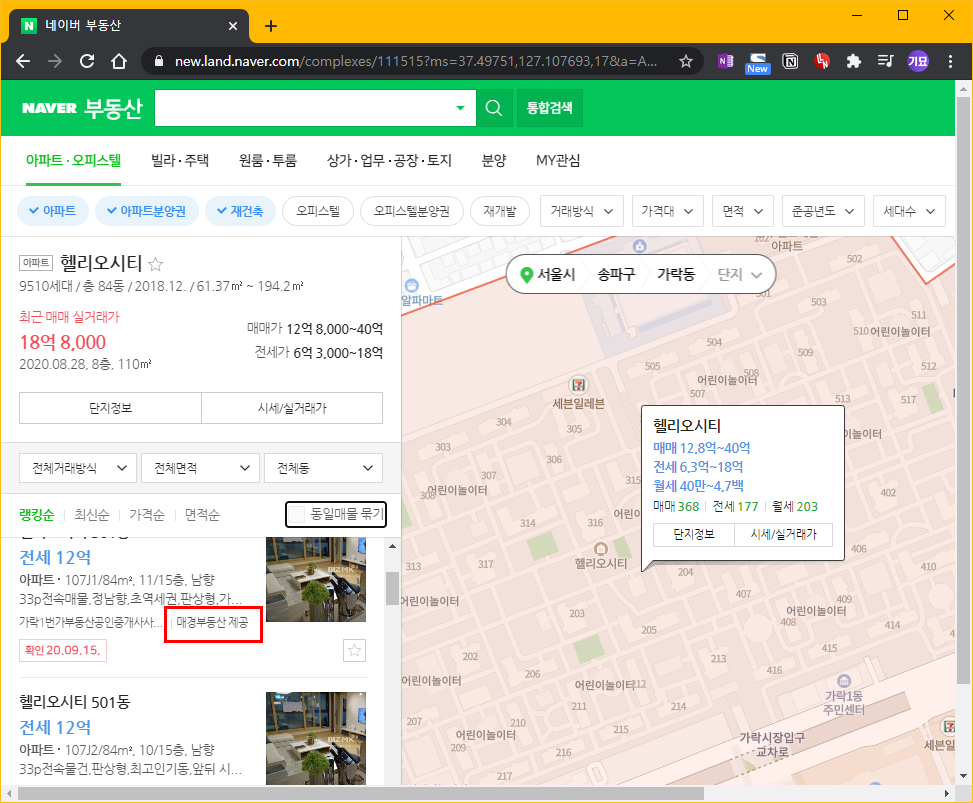Click the bottom horizontal scrollbar thumb
Image resolution: width=973 pixels, height=803 pixels.
pyautogui.click(x=361, y=794)
